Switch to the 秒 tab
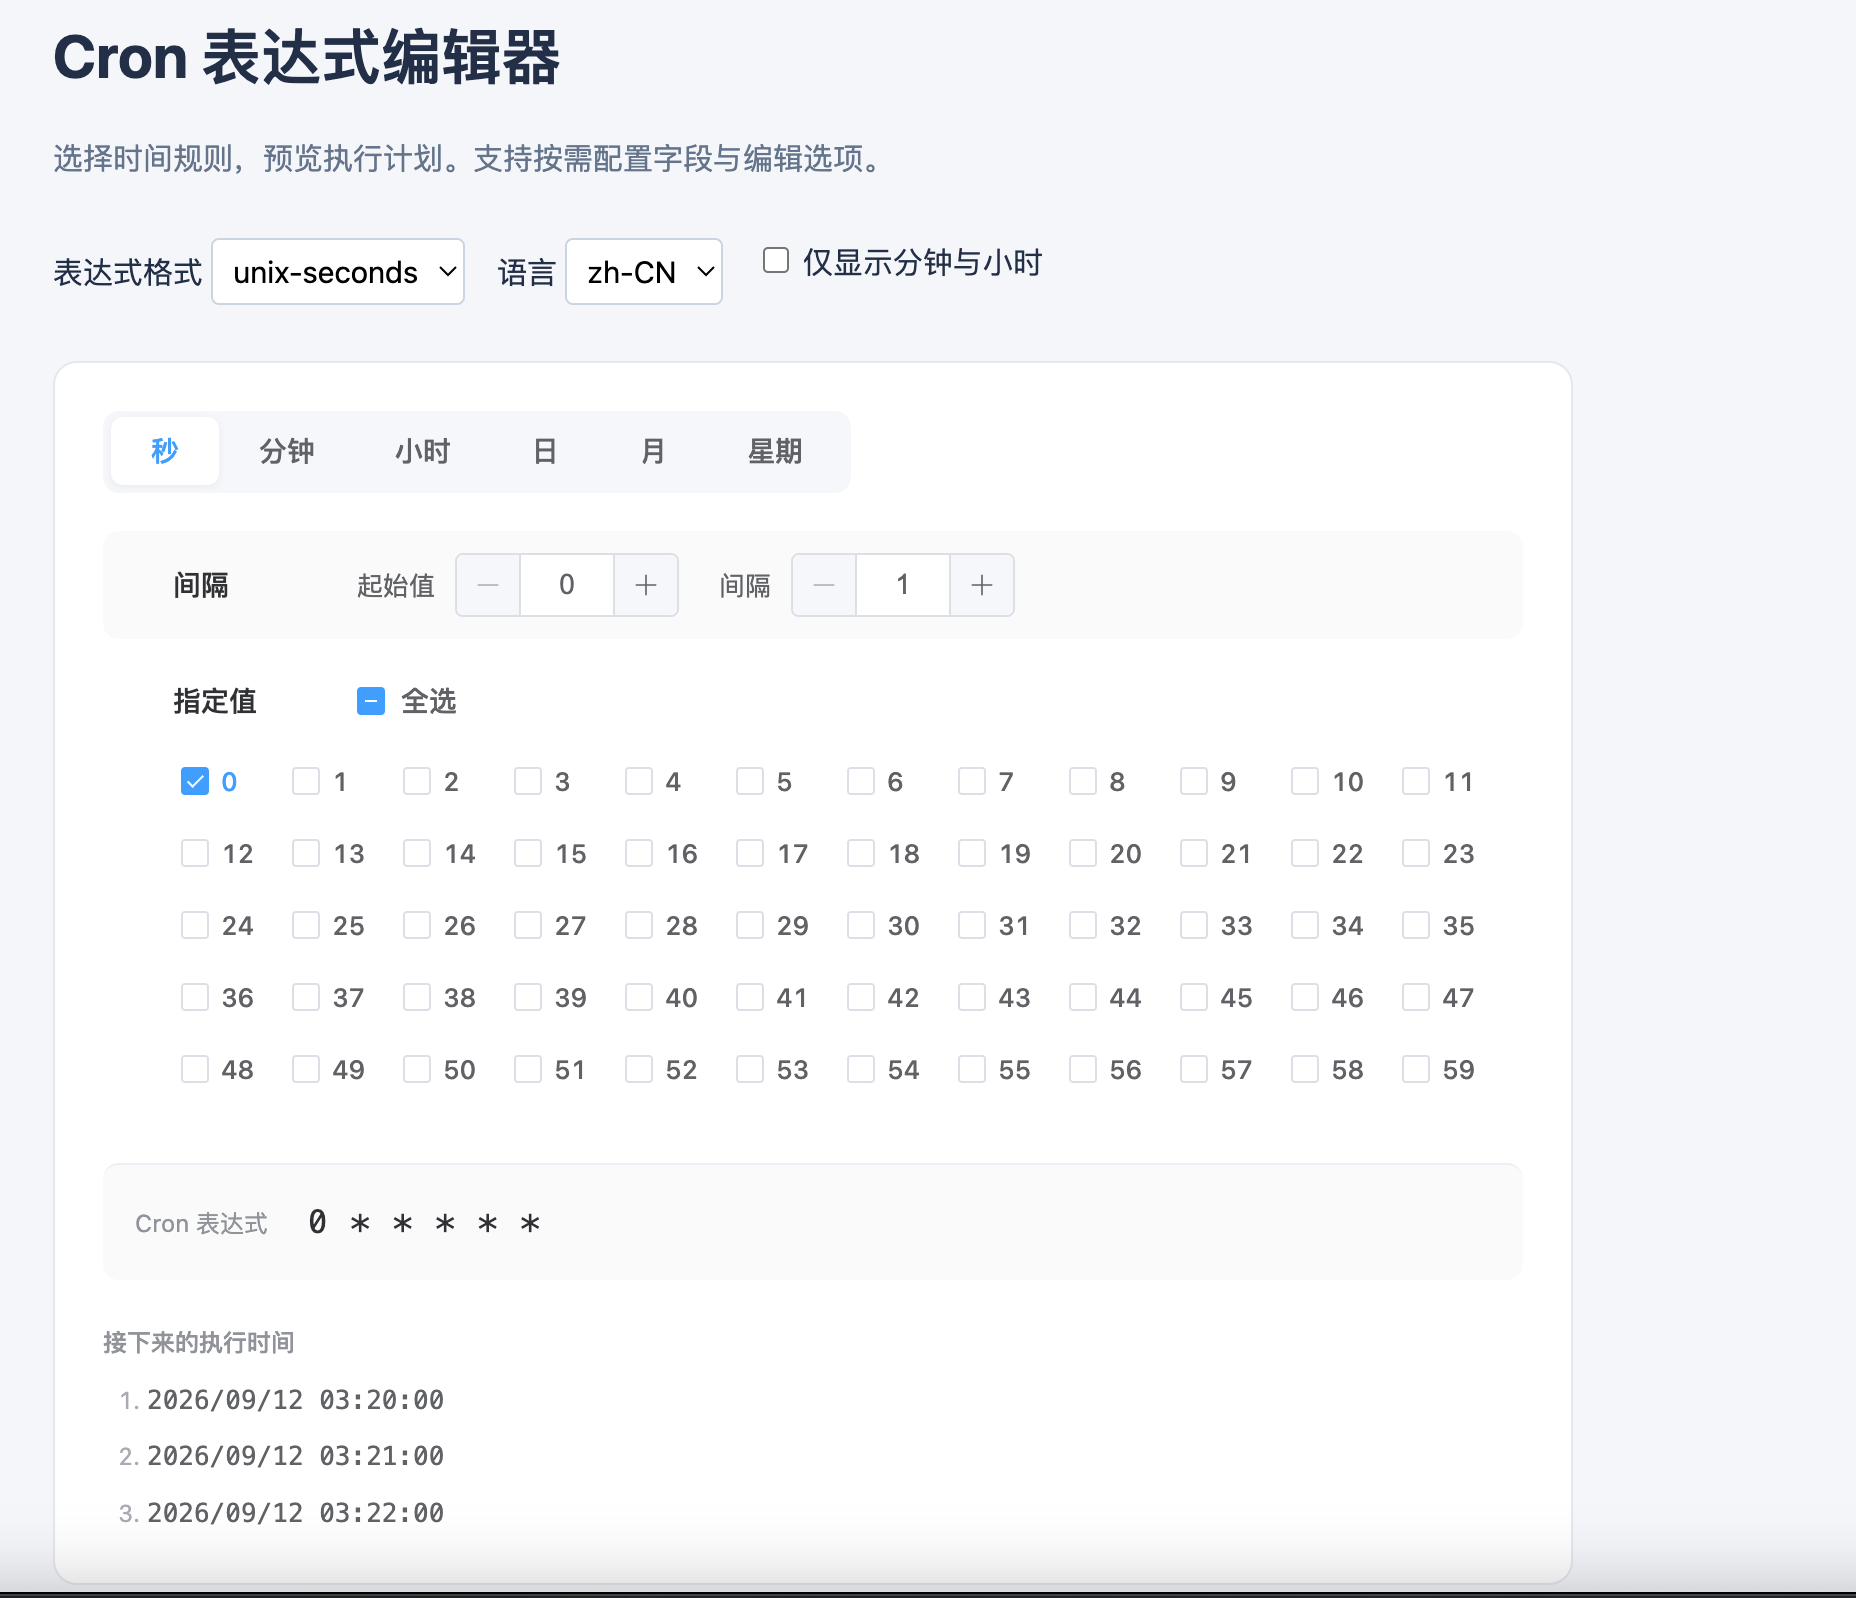This screenshot has height=1598, width=1857. 165,451
